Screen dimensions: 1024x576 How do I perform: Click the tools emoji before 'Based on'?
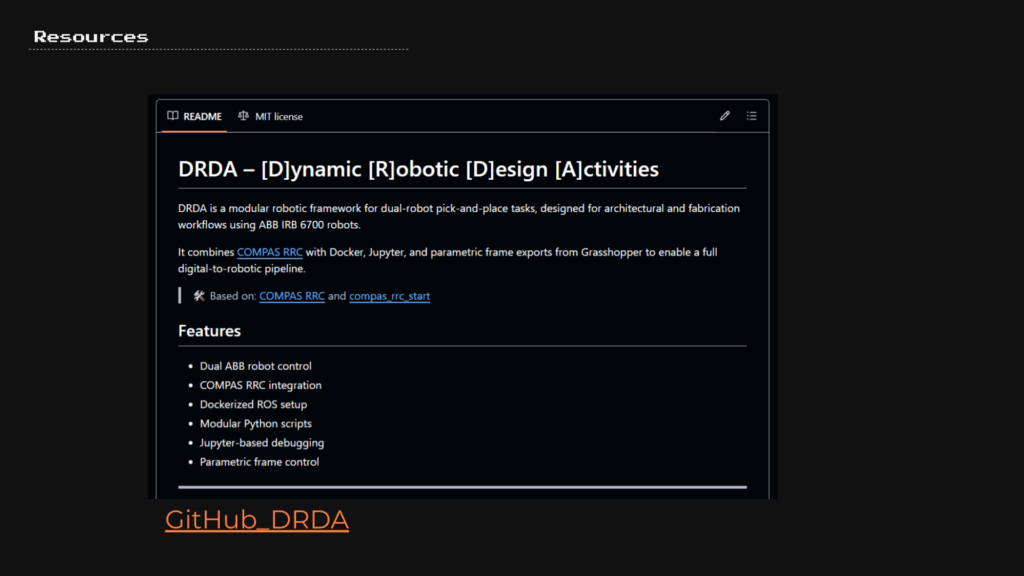pos(199,296)
